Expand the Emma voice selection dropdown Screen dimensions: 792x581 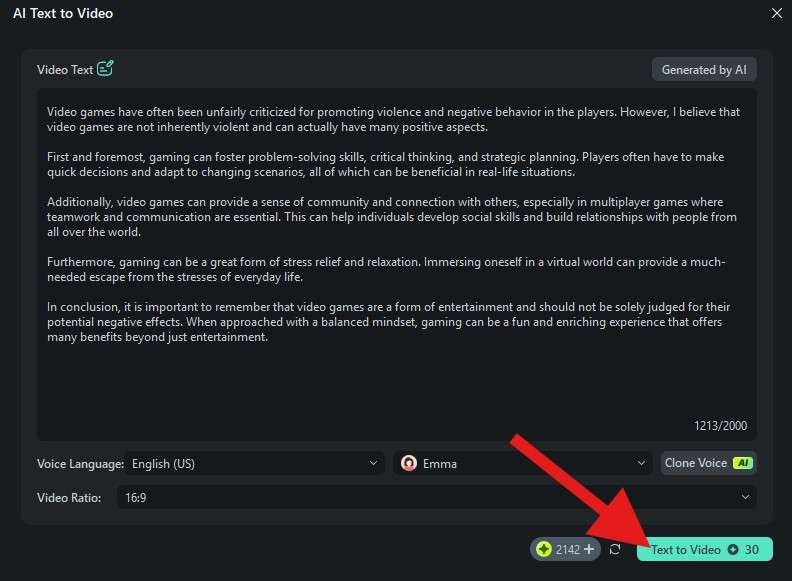[x=642, y=464]
